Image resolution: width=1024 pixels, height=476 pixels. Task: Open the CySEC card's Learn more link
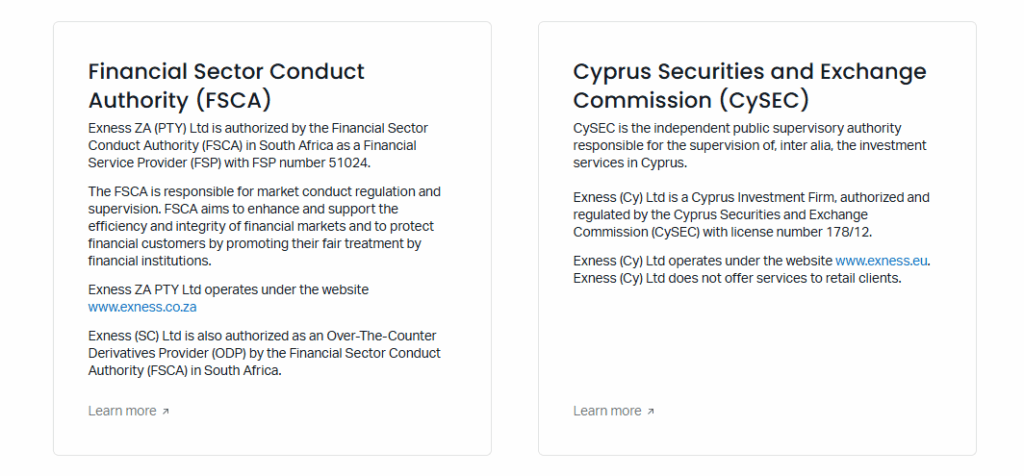607,411
